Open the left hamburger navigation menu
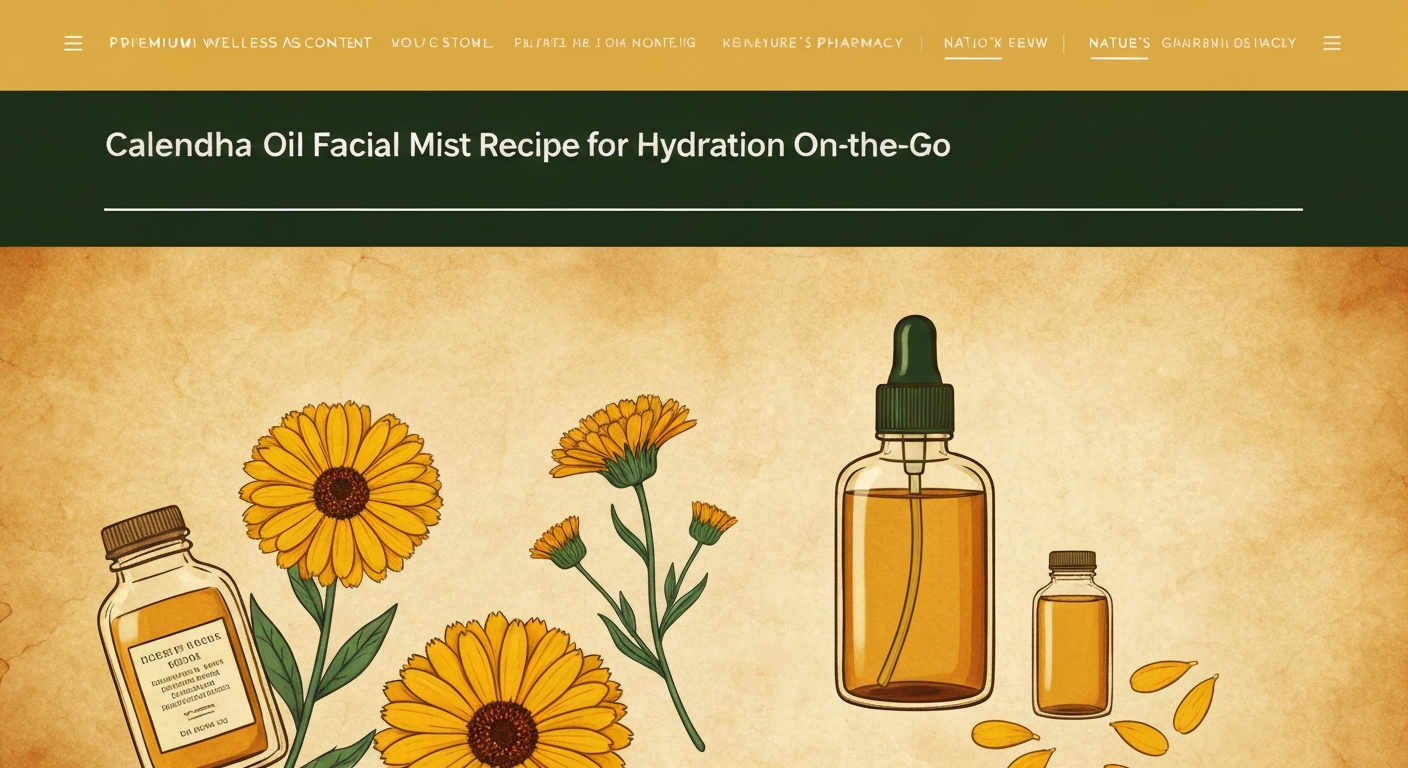1408x768 pixels. pos(73,43)
